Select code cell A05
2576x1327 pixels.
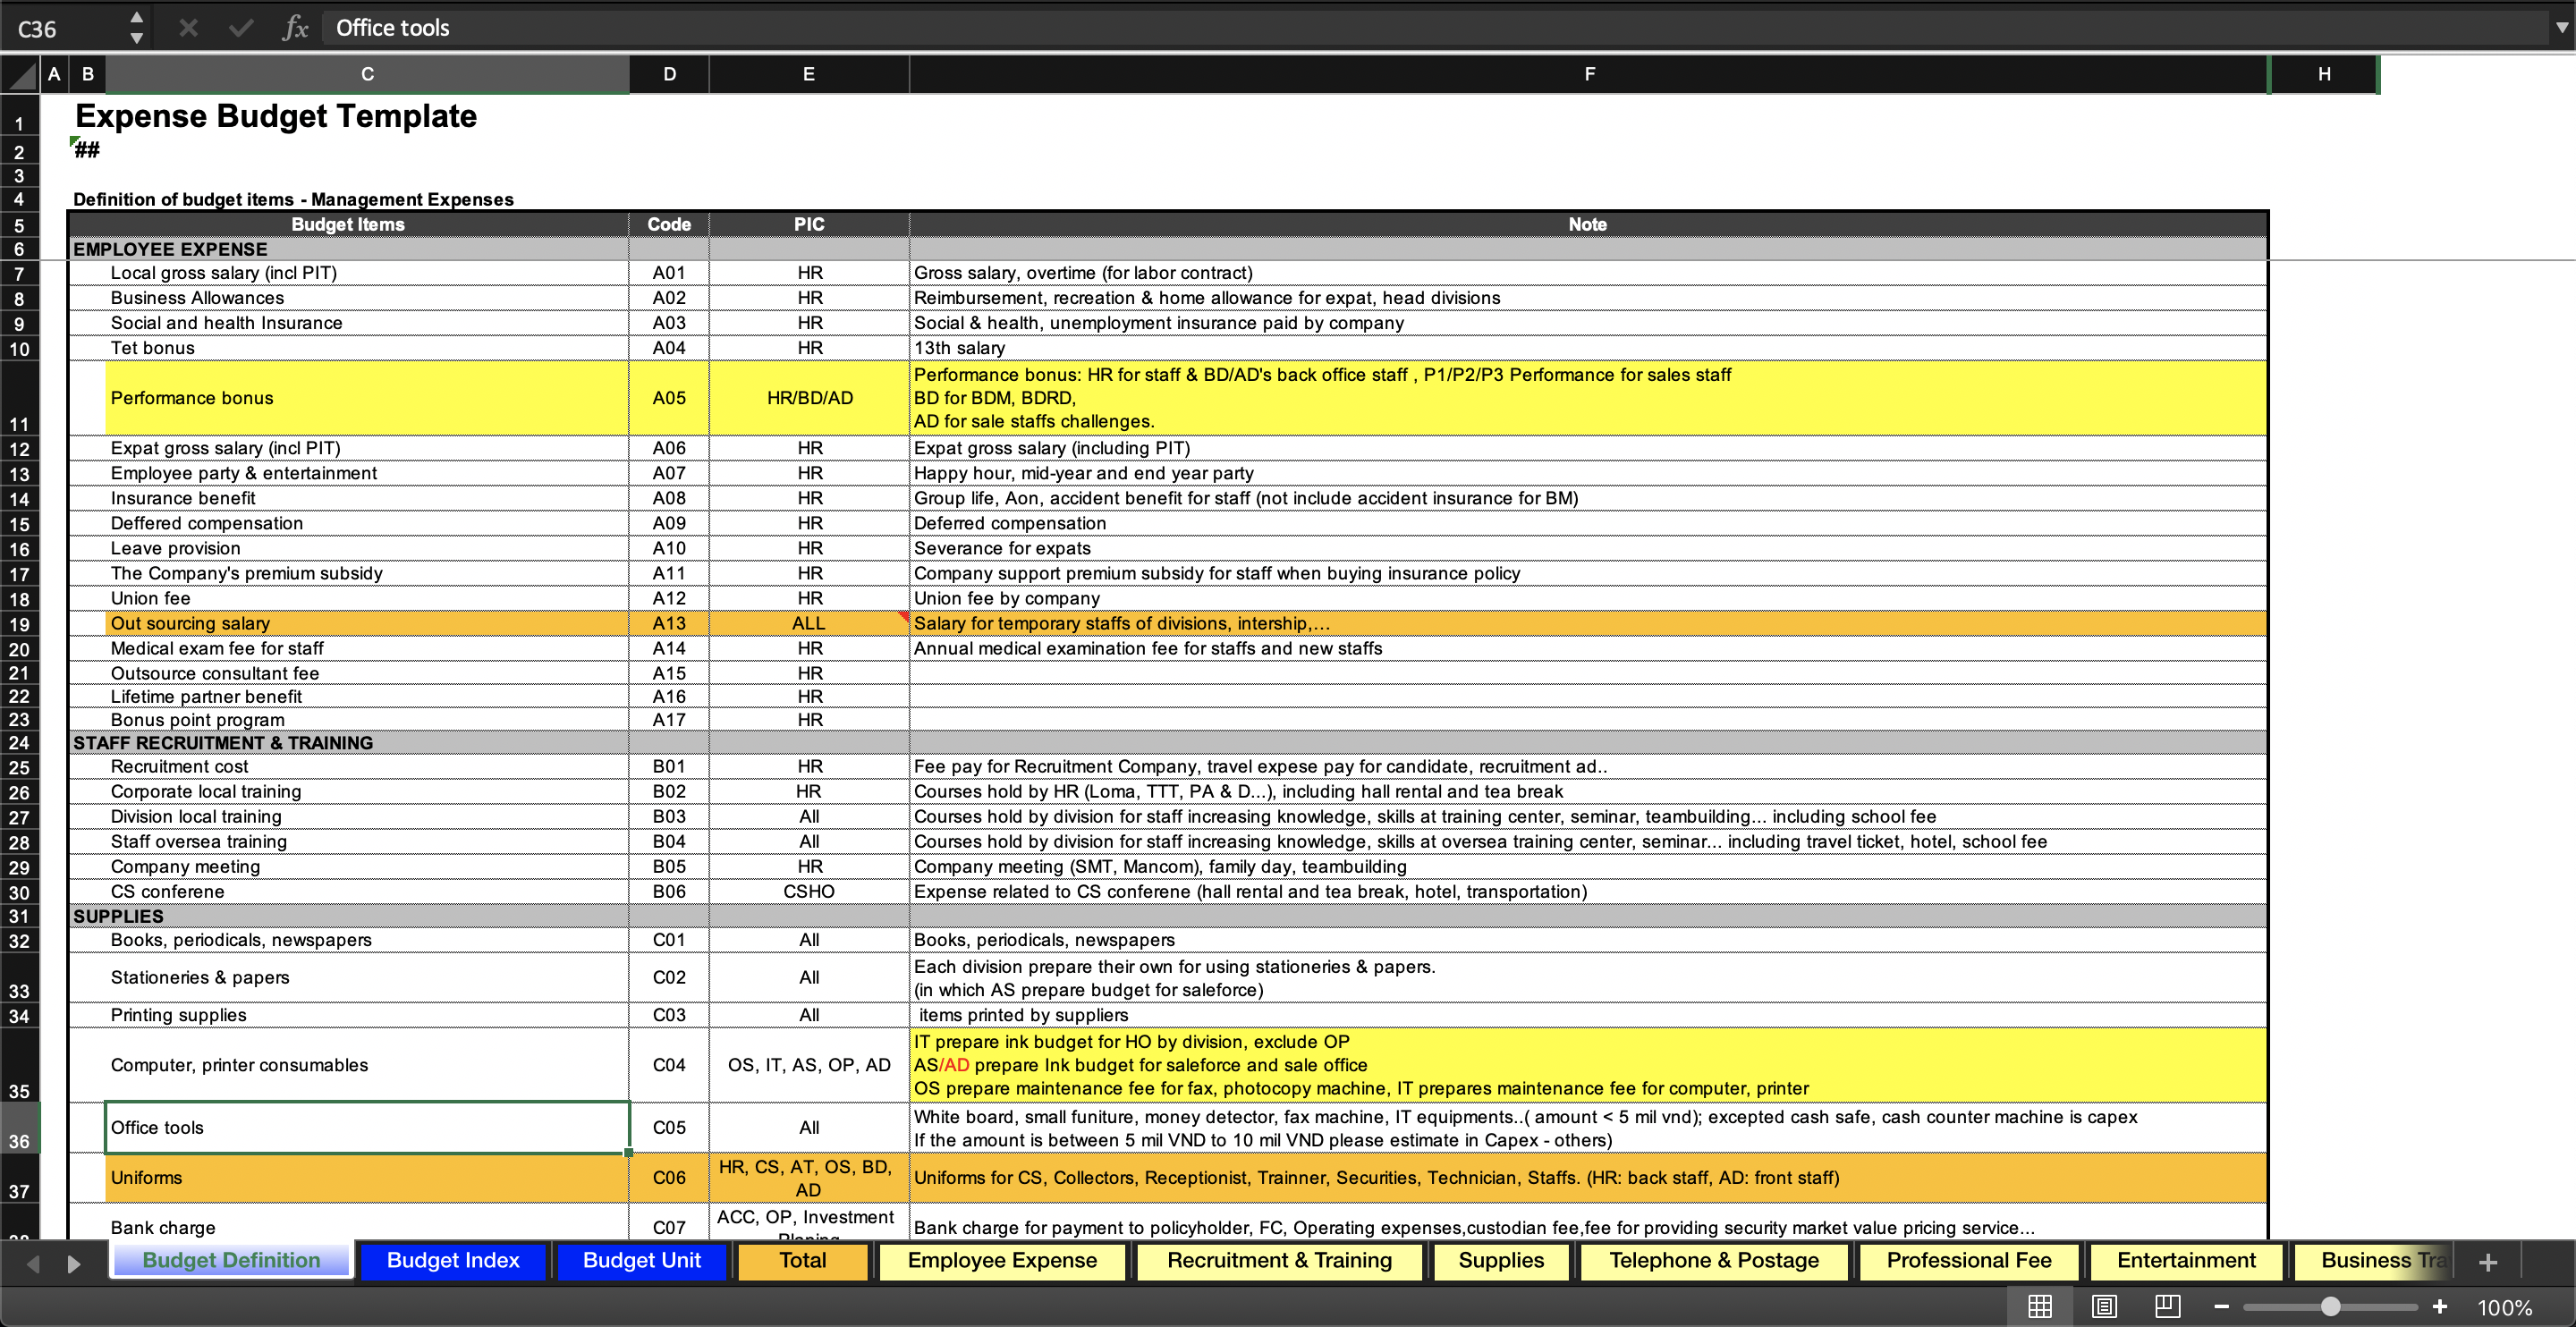coord(669,398)
